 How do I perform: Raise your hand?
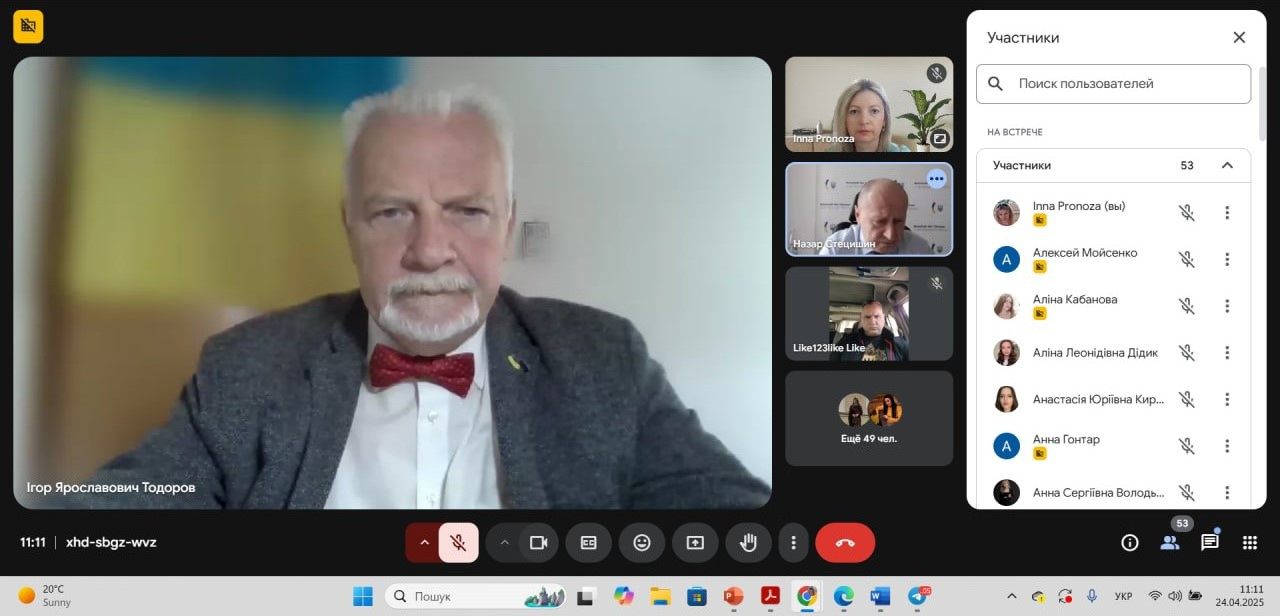click(748, 542)
